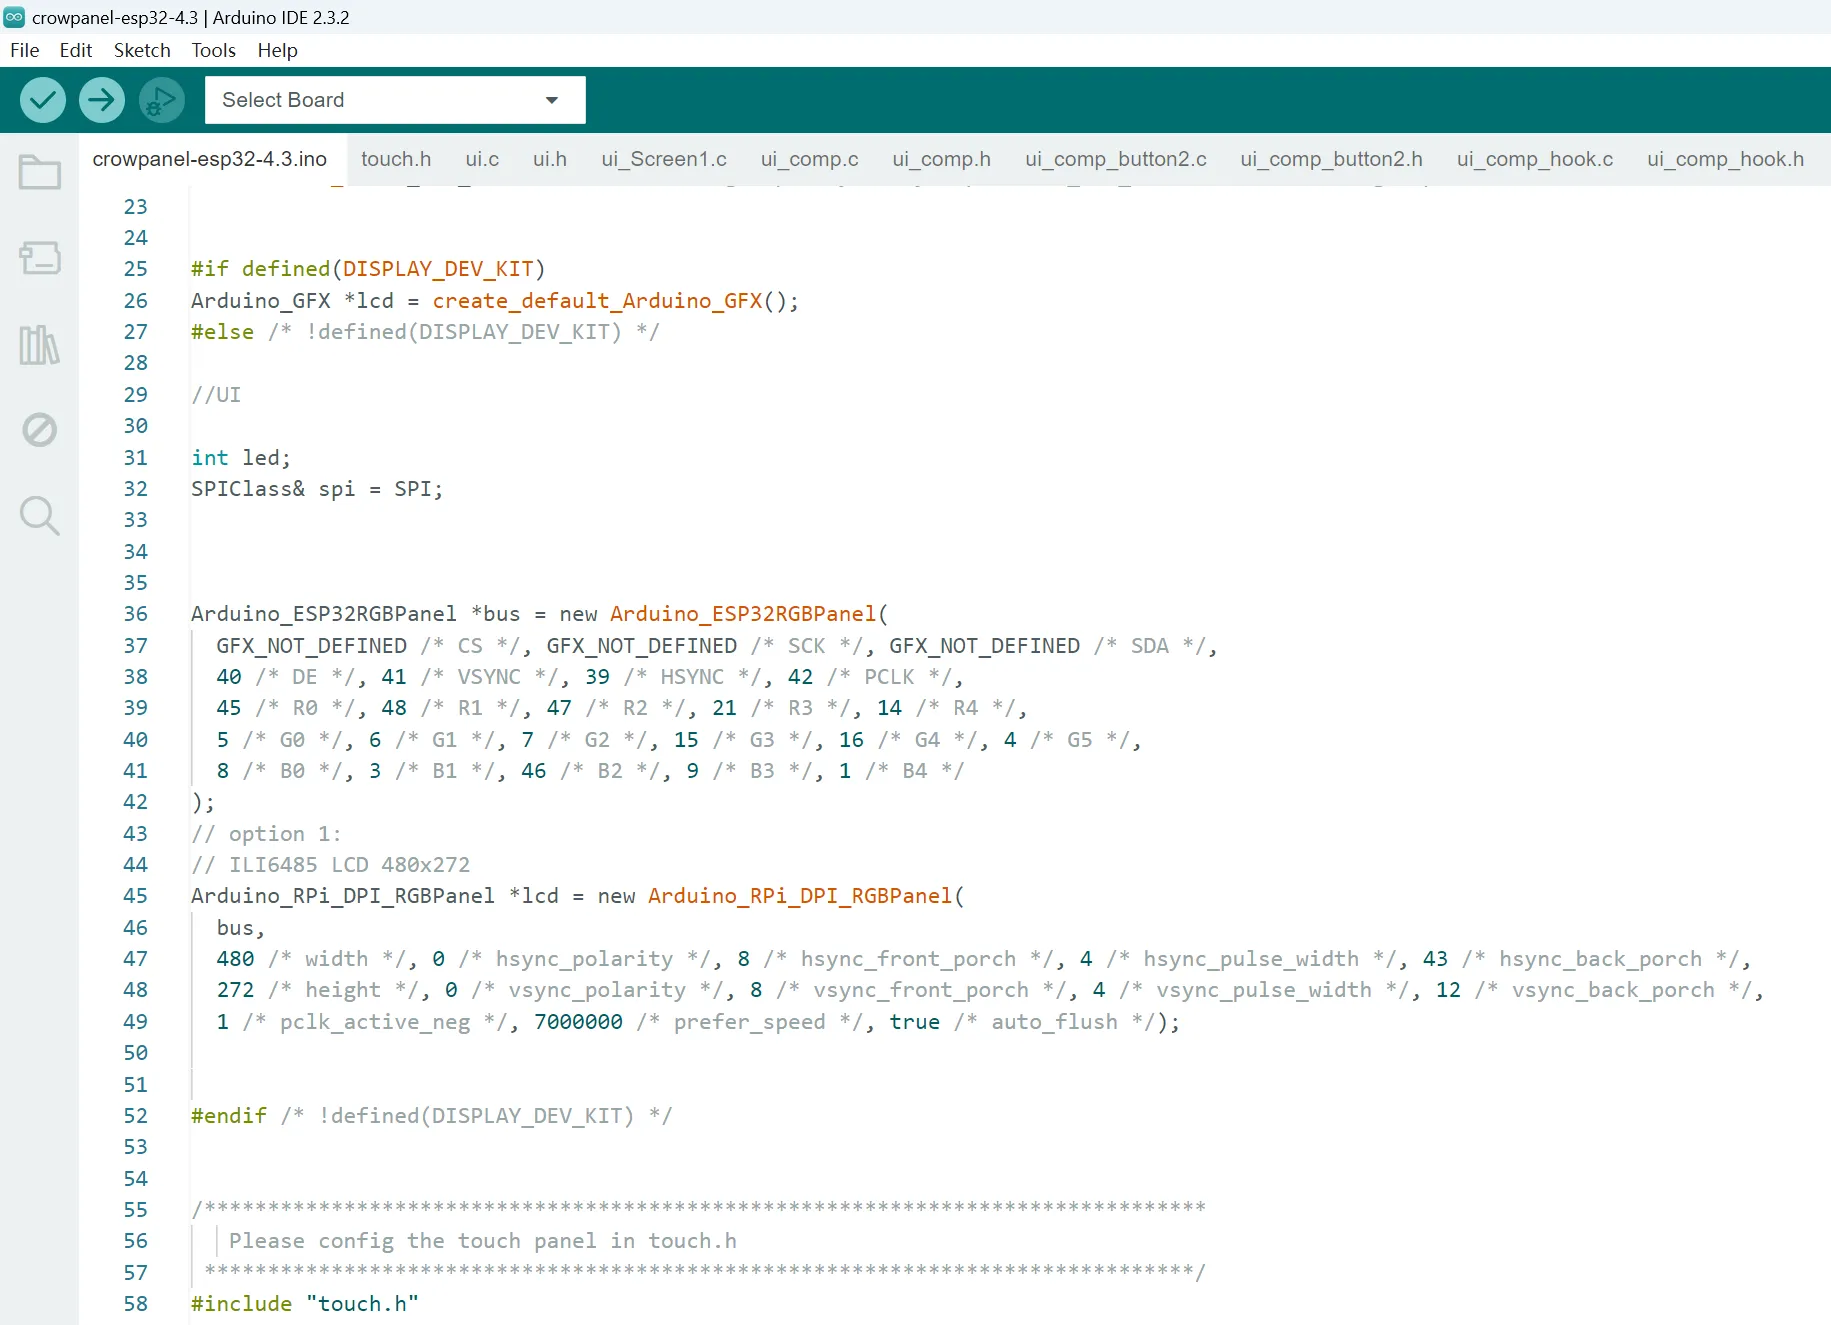Image resolution: width=1831 pixels, height=1325 pixels.
Task: Open the Library Manager books icon
Action: pyautogui.click(x=40, y=345)
